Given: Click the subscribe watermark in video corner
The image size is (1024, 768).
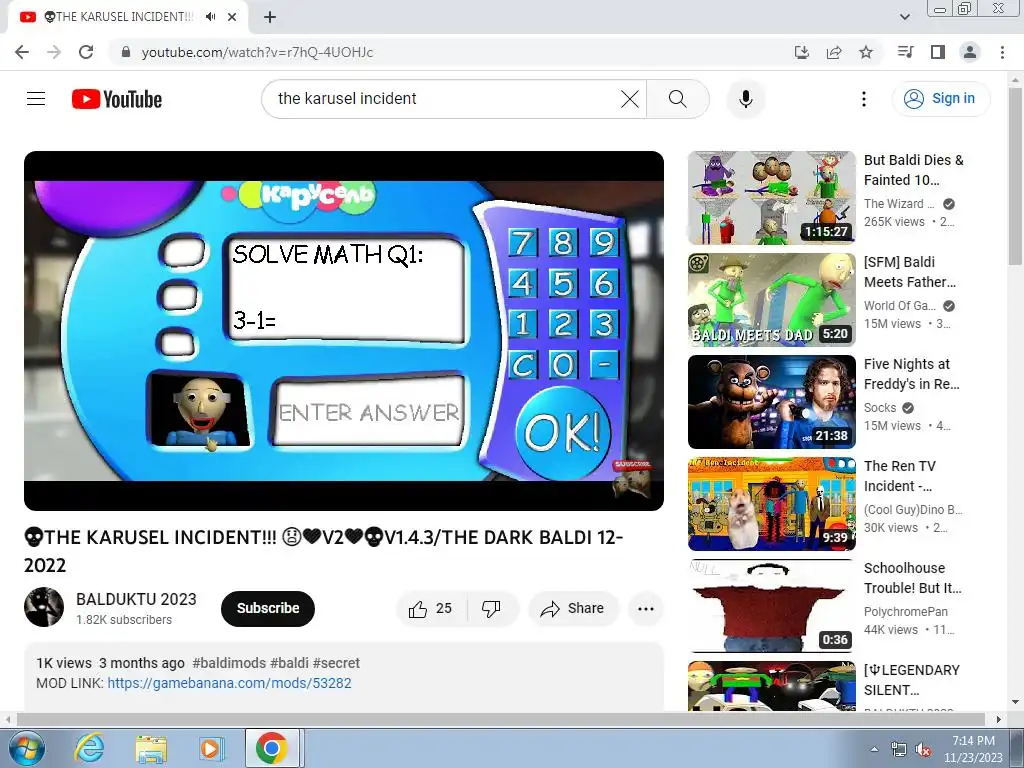Looking at the screenshot, I should click(x=632, y=478).
